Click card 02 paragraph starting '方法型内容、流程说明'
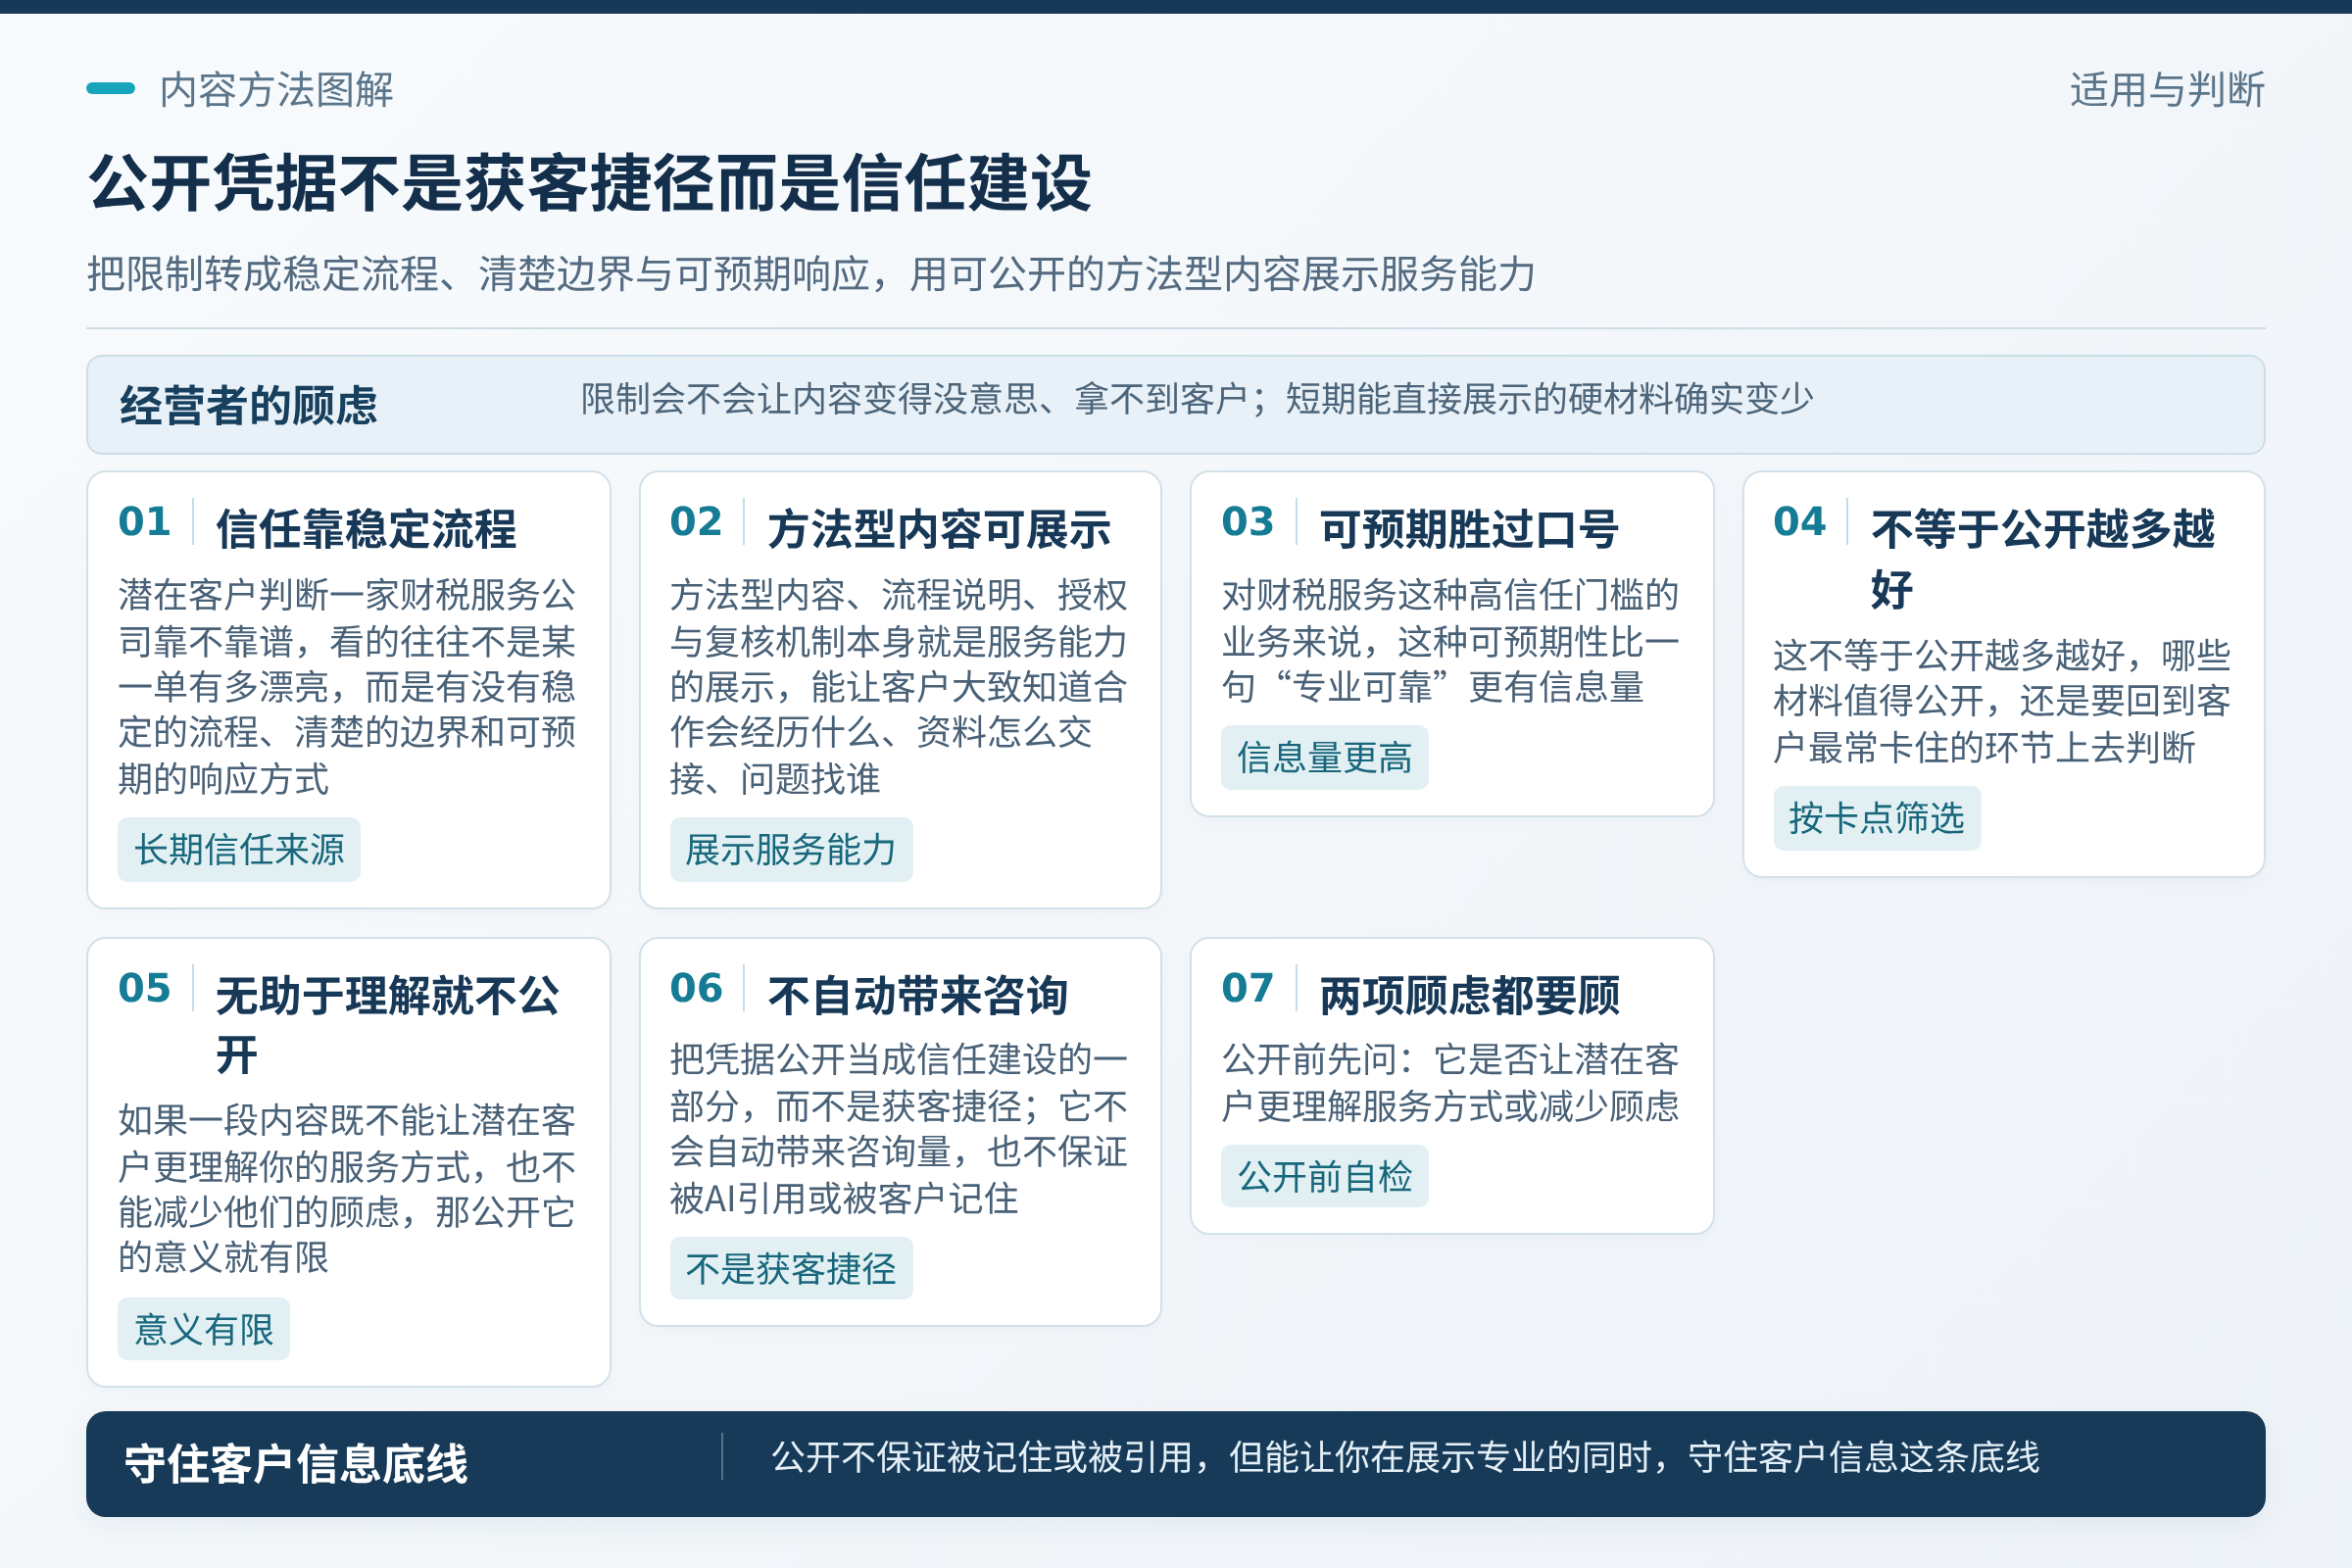This screenshot has height=1568, width=2352. coord(899,687)
